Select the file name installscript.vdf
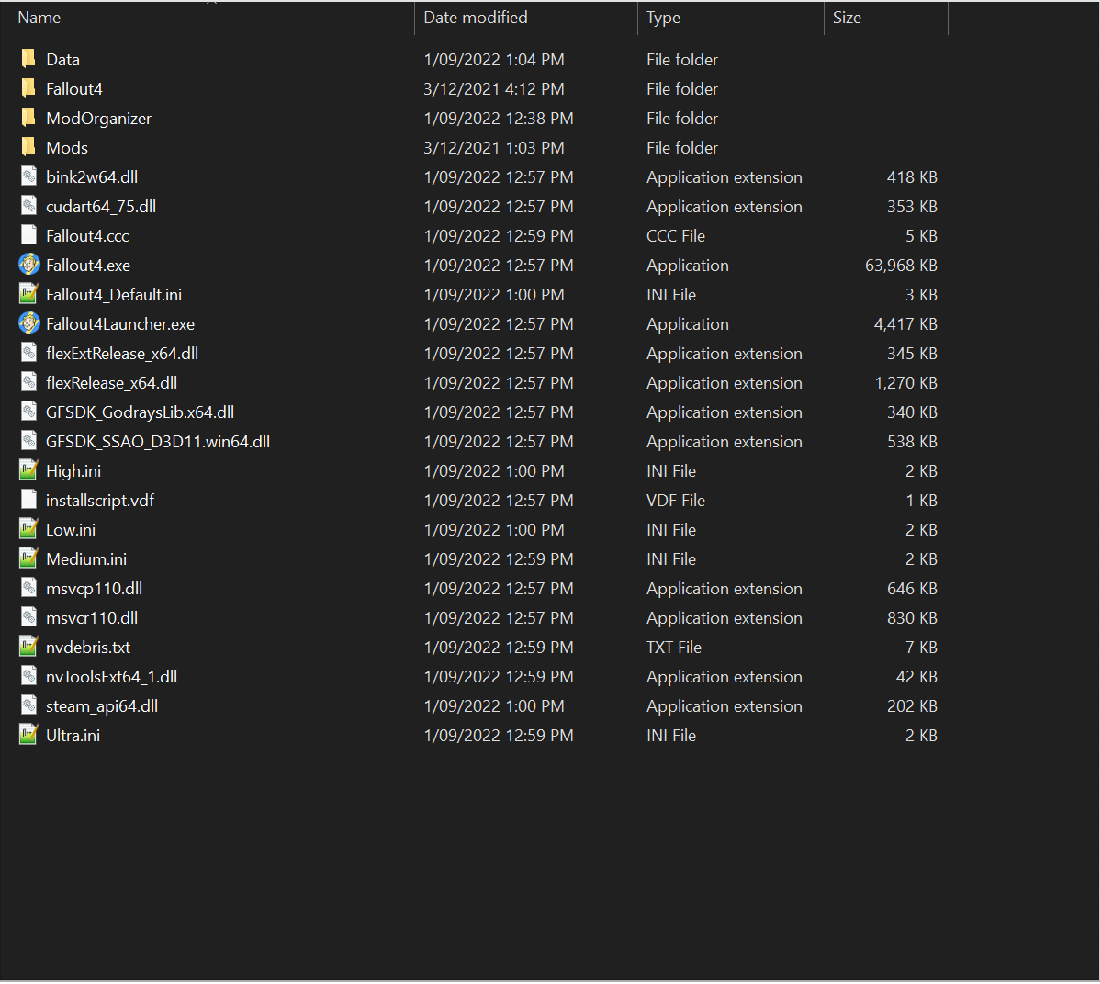This screenshot has height=984, width=1100. click(x=100, y=501)
